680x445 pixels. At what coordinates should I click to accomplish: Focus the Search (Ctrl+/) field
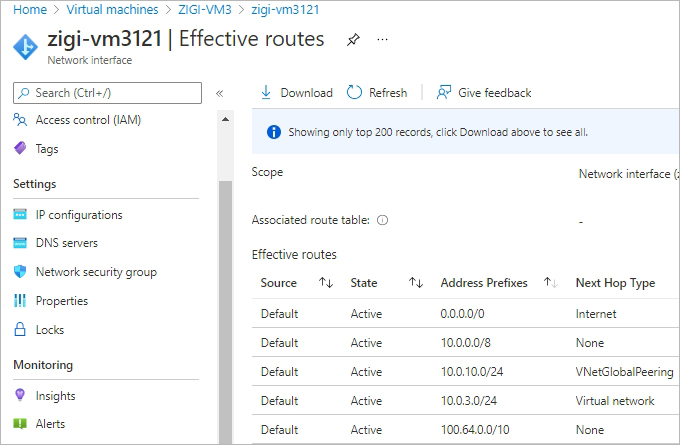point(107,93)
